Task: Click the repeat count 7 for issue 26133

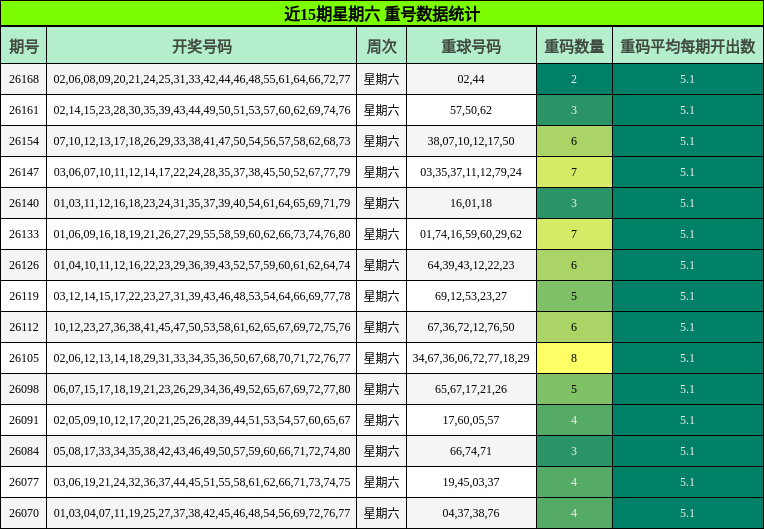Action: tap(574, 234)
